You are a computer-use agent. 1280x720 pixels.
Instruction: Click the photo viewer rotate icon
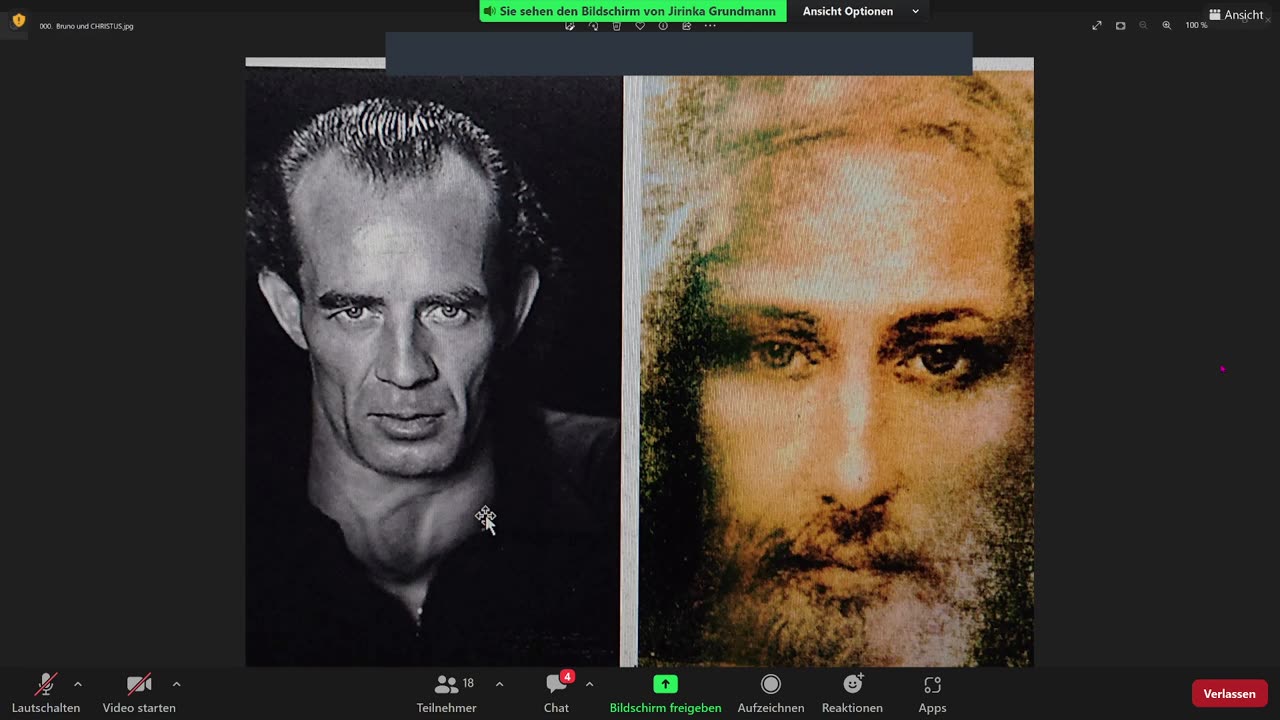pos(593,26)
